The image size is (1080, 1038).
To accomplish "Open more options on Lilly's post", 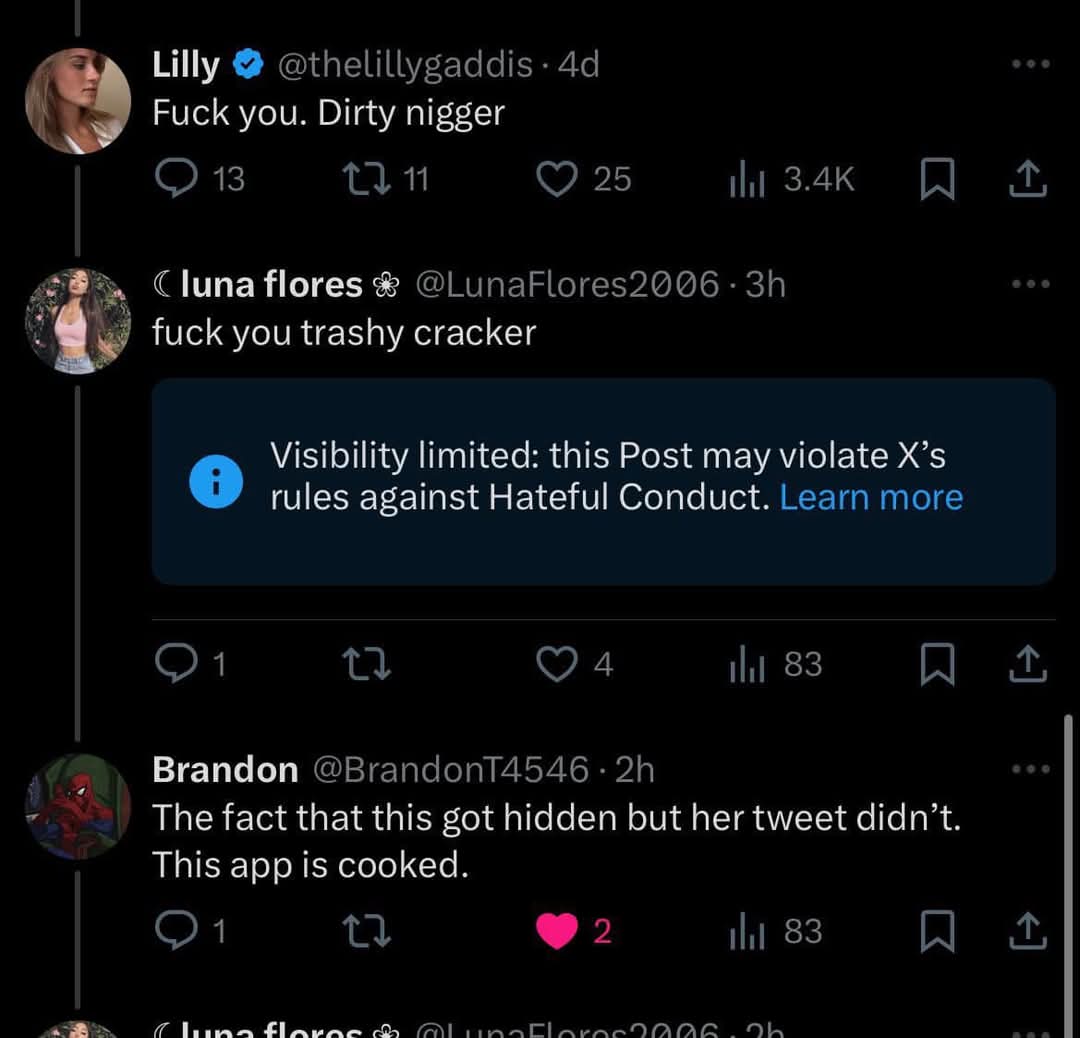I will coord(1030,64).
